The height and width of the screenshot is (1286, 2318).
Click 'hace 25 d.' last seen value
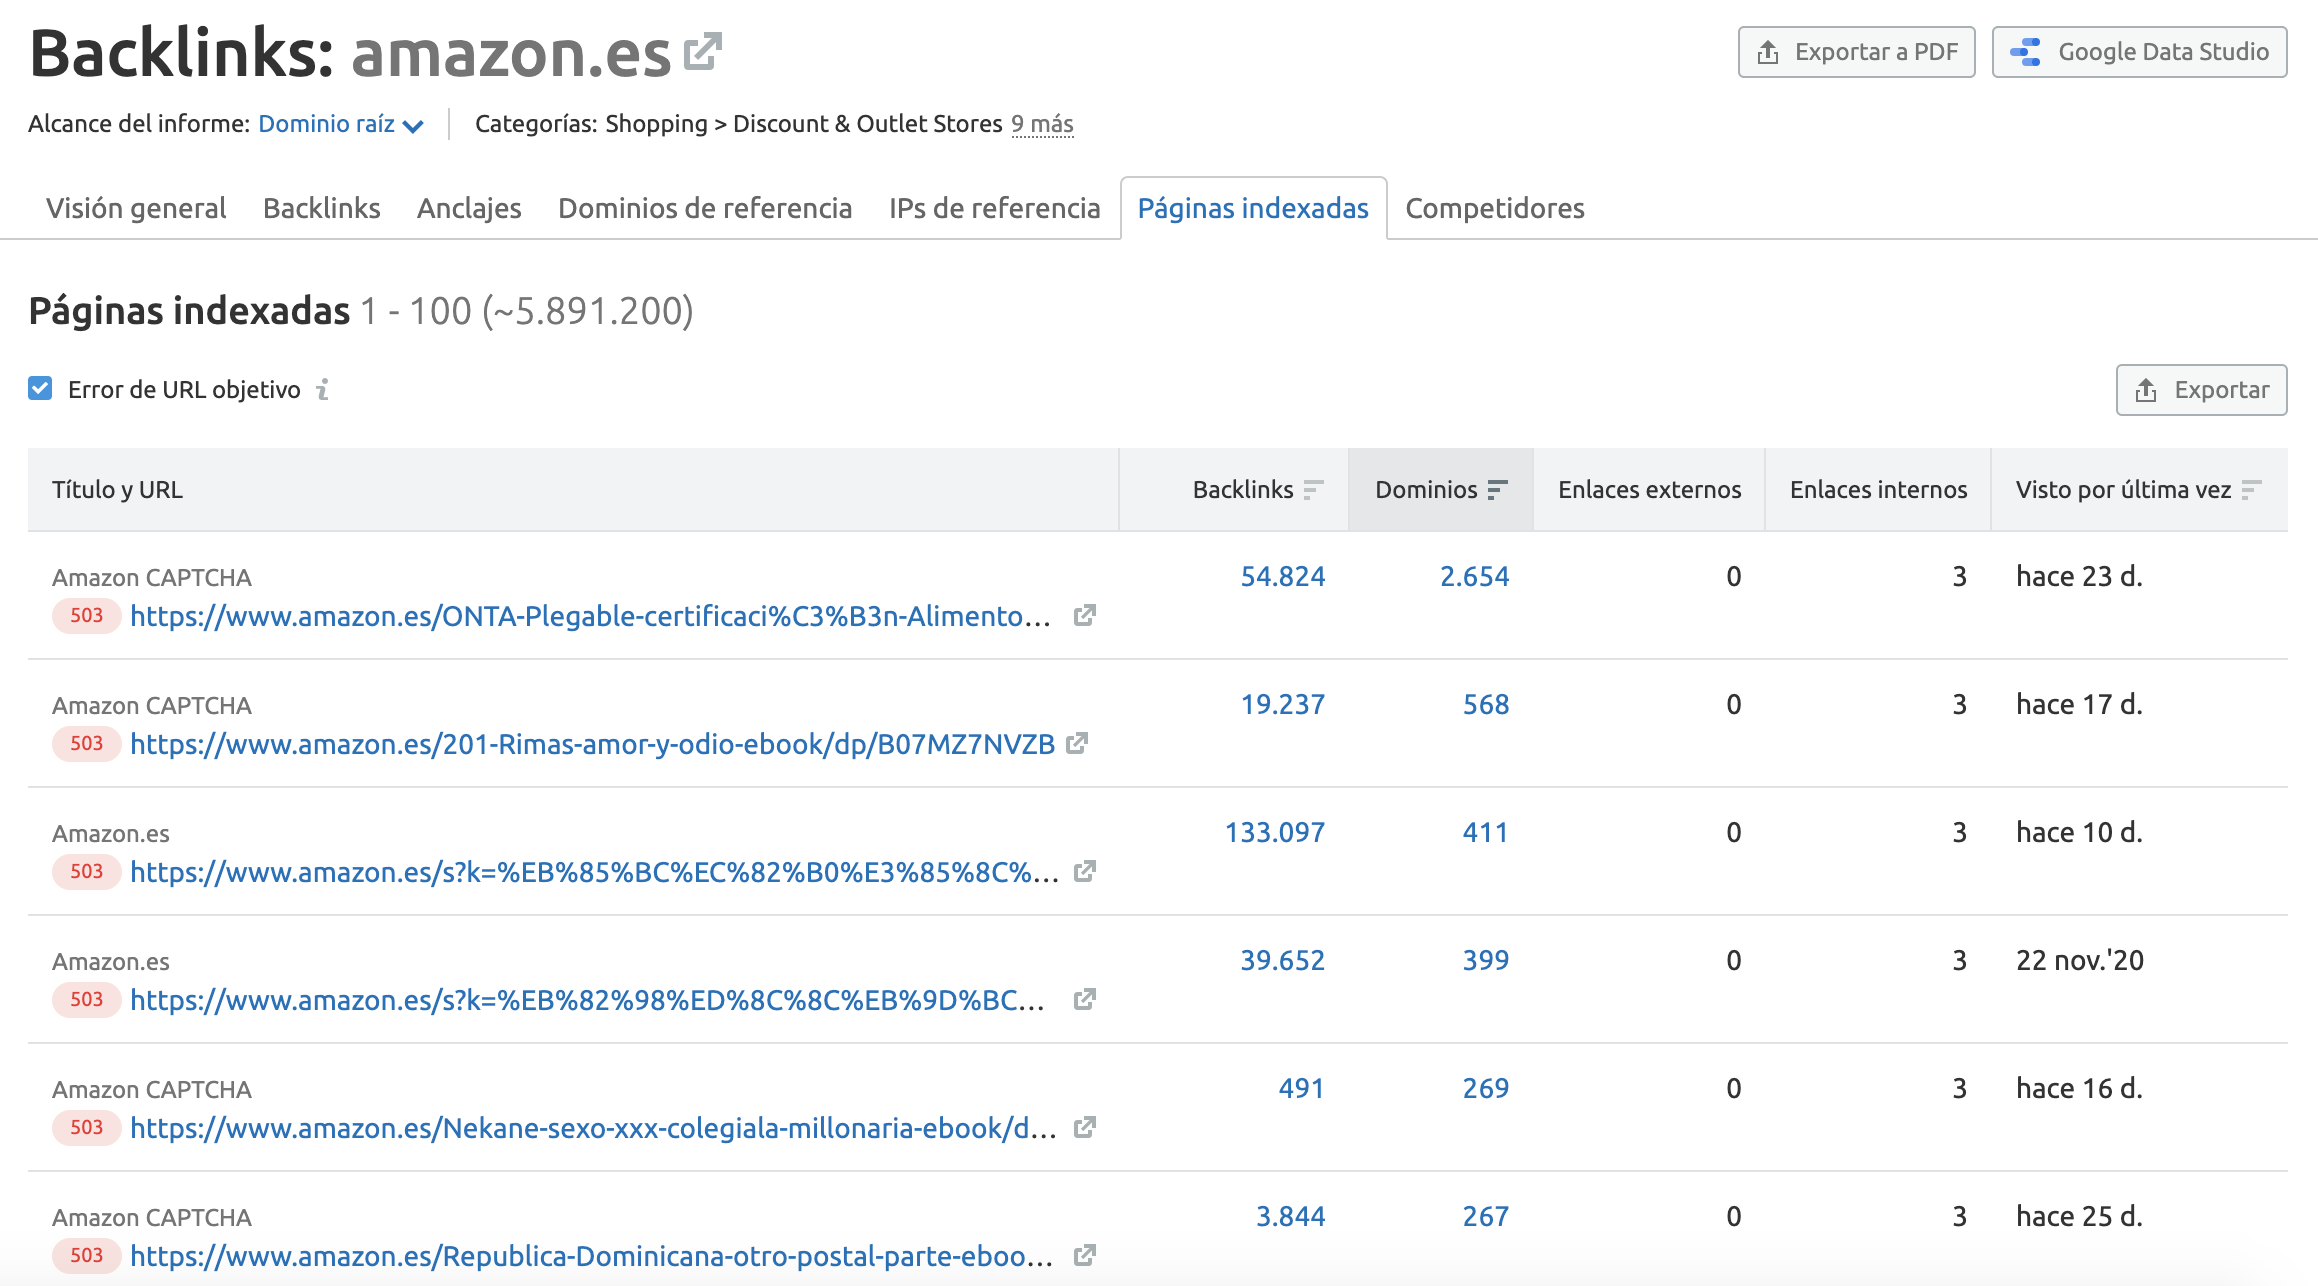2080,1216
